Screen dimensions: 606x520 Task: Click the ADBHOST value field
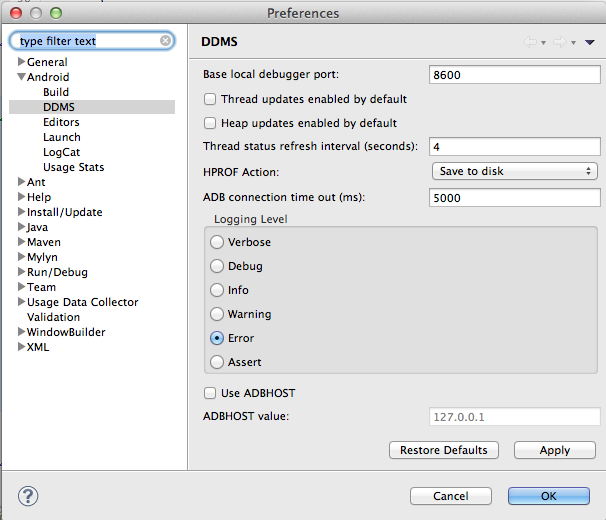[514, 417]
